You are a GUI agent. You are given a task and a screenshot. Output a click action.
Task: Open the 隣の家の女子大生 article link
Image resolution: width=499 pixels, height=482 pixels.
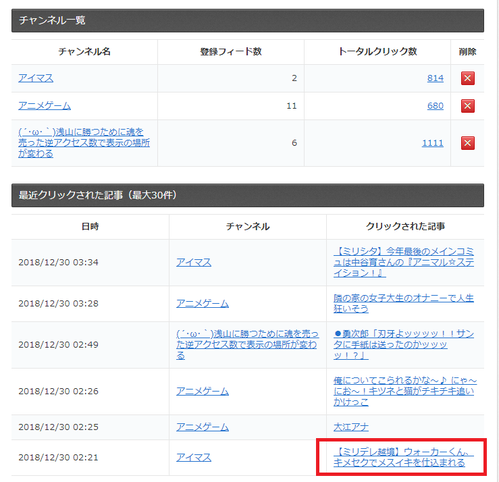tap(404, 303)
